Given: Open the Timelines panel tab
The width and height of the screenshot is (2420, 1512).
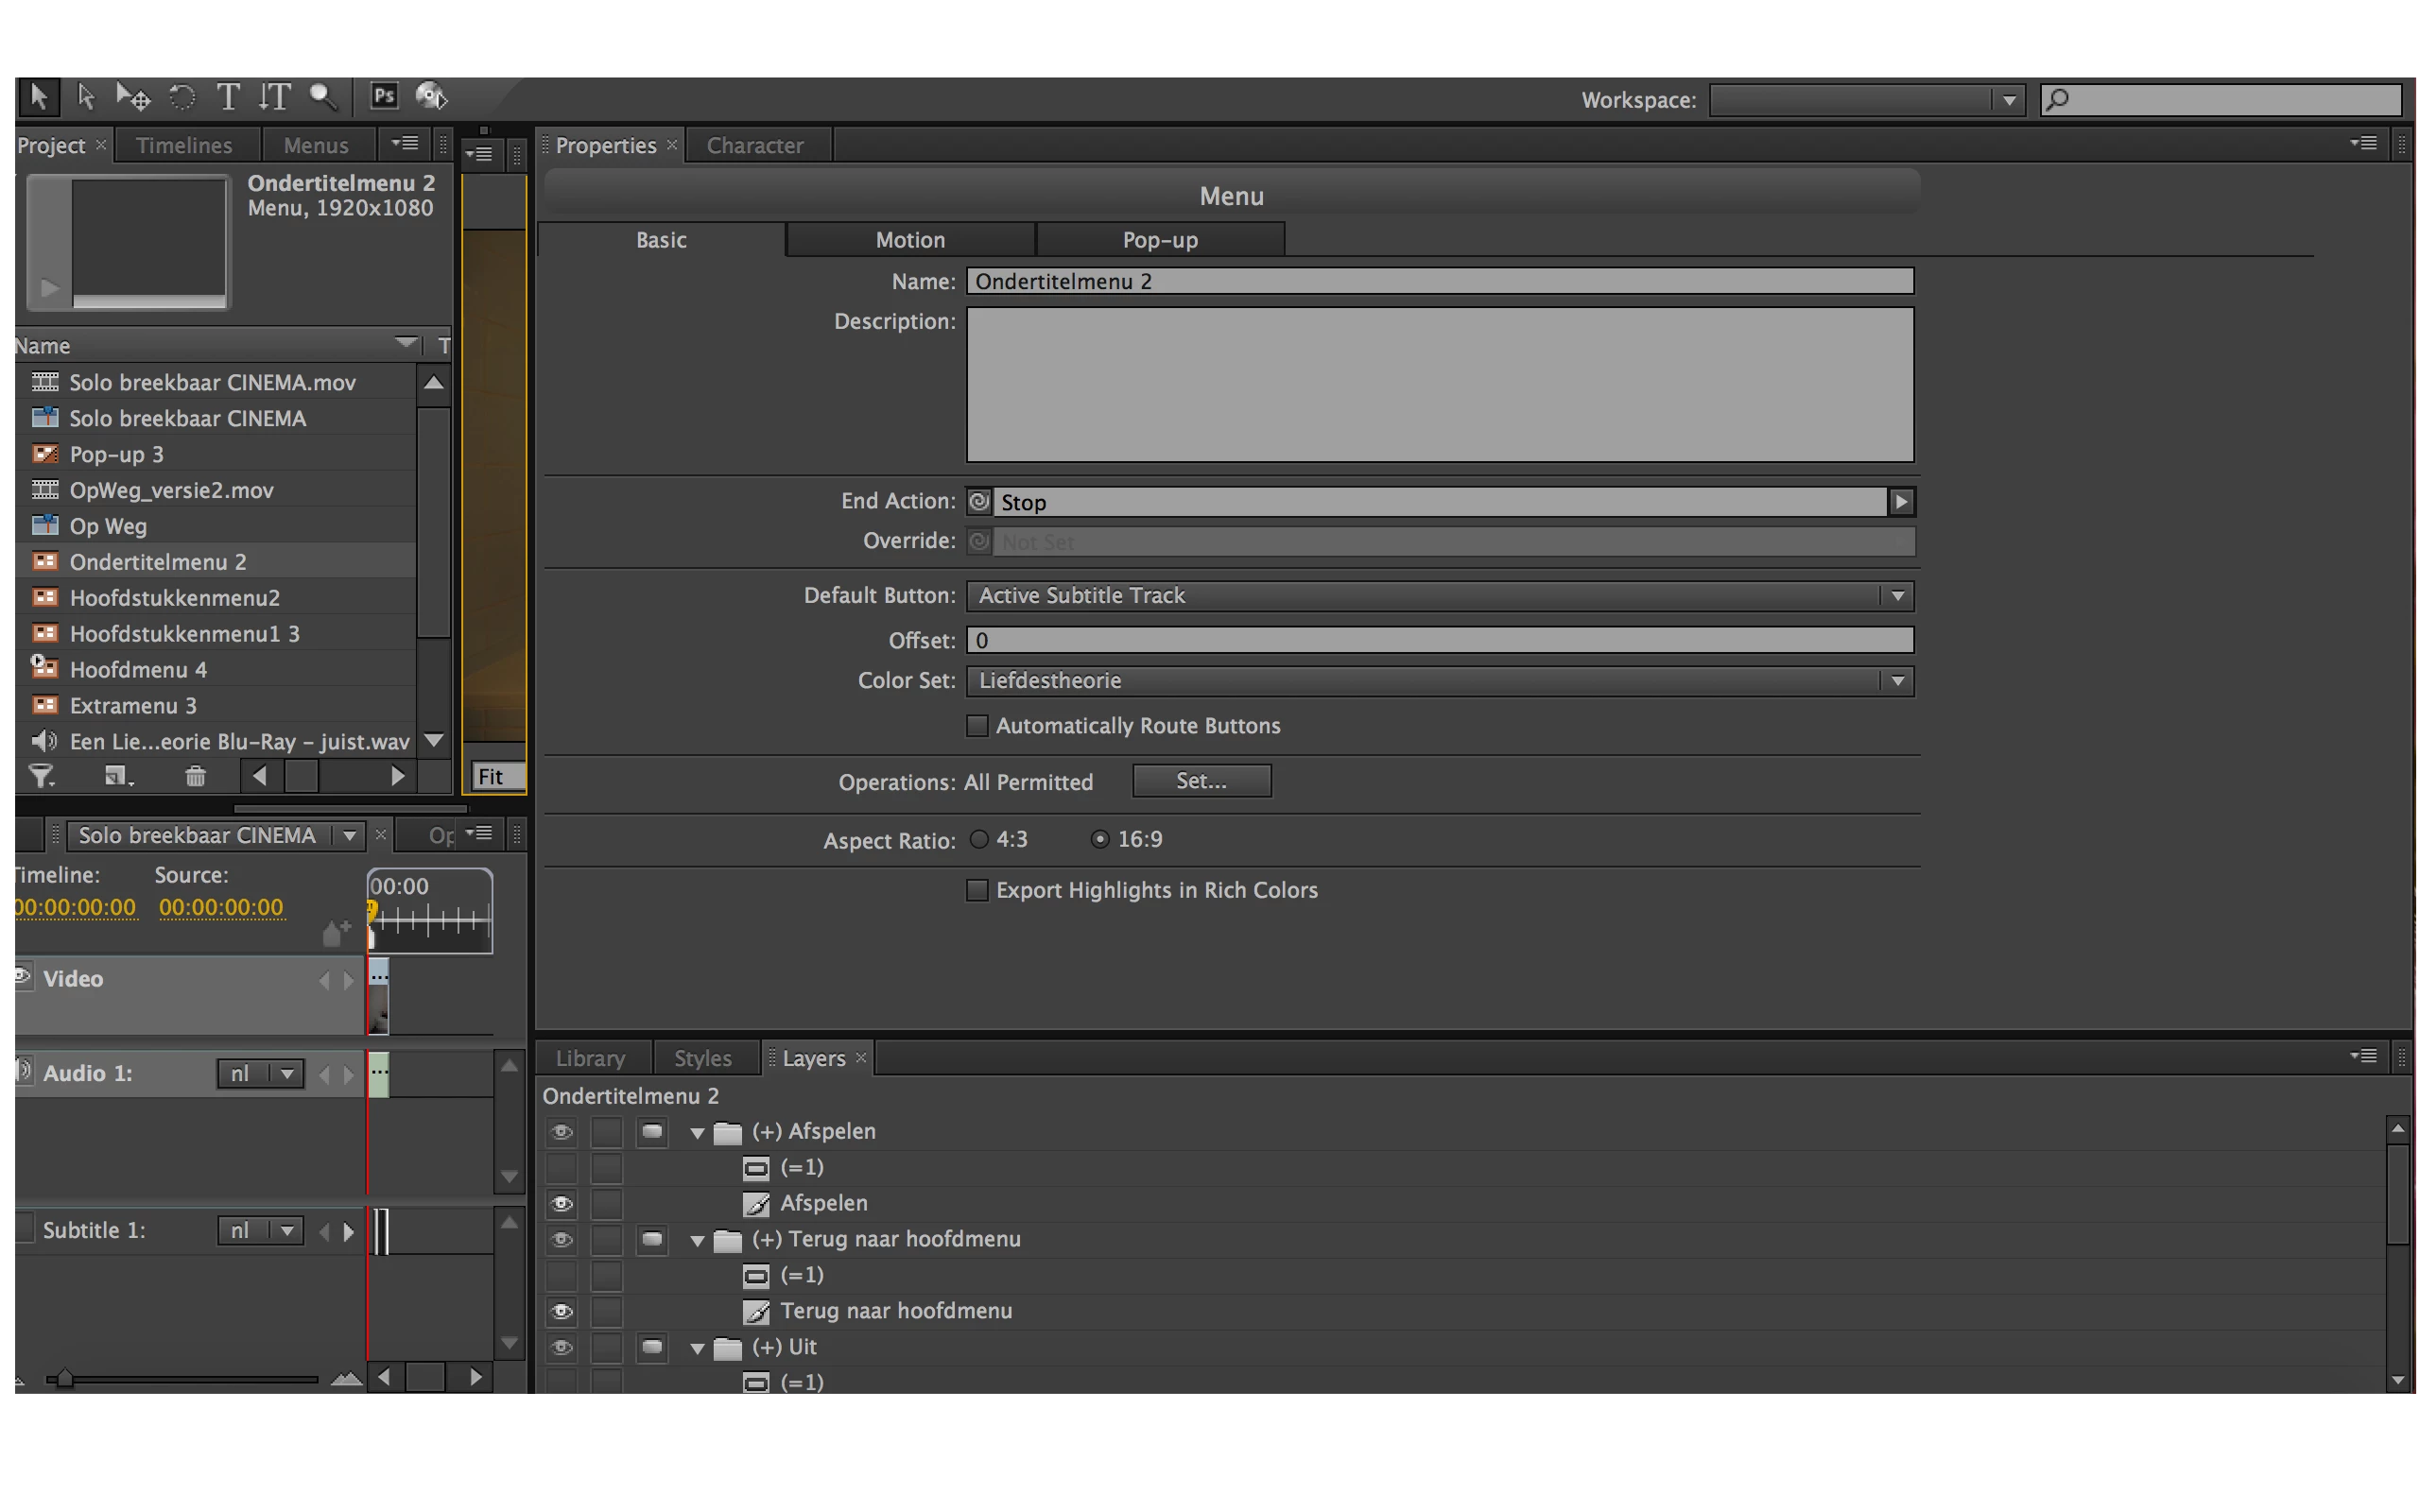Looking at the screenshot, I should click(184, 145).
